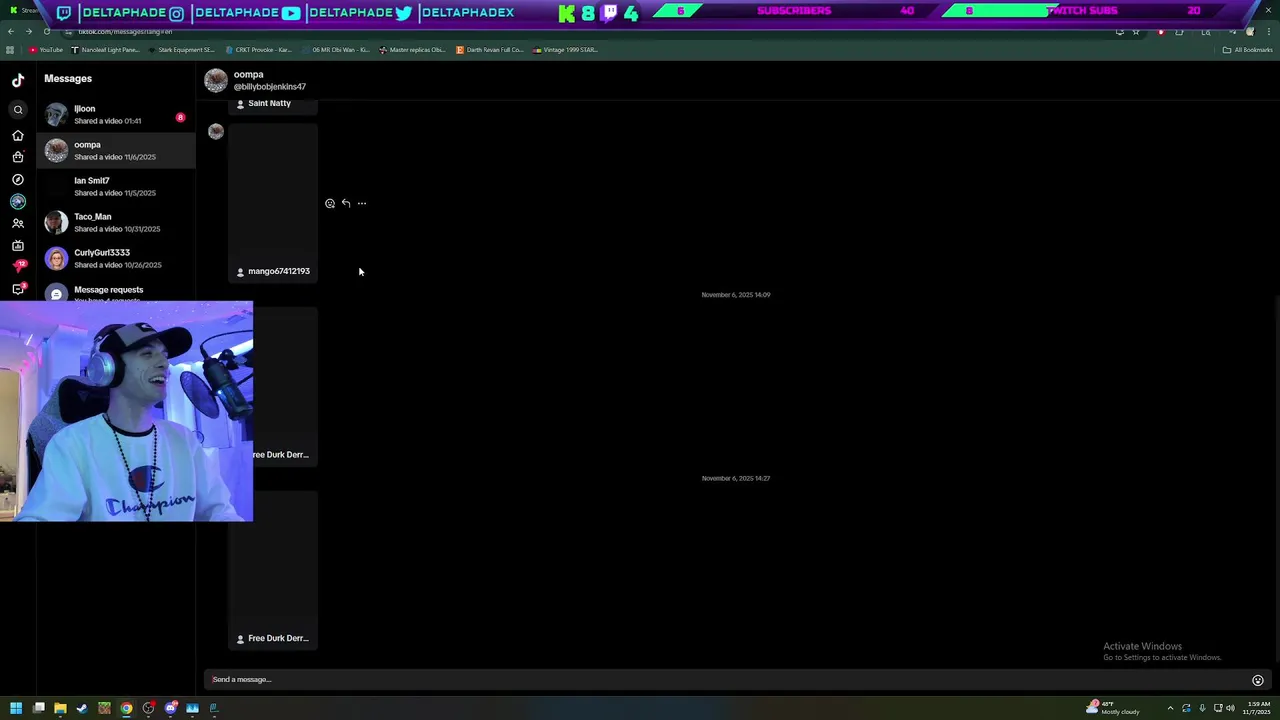Open Free Durk Derr video sent at 14:27

click(x=273, y=570)
